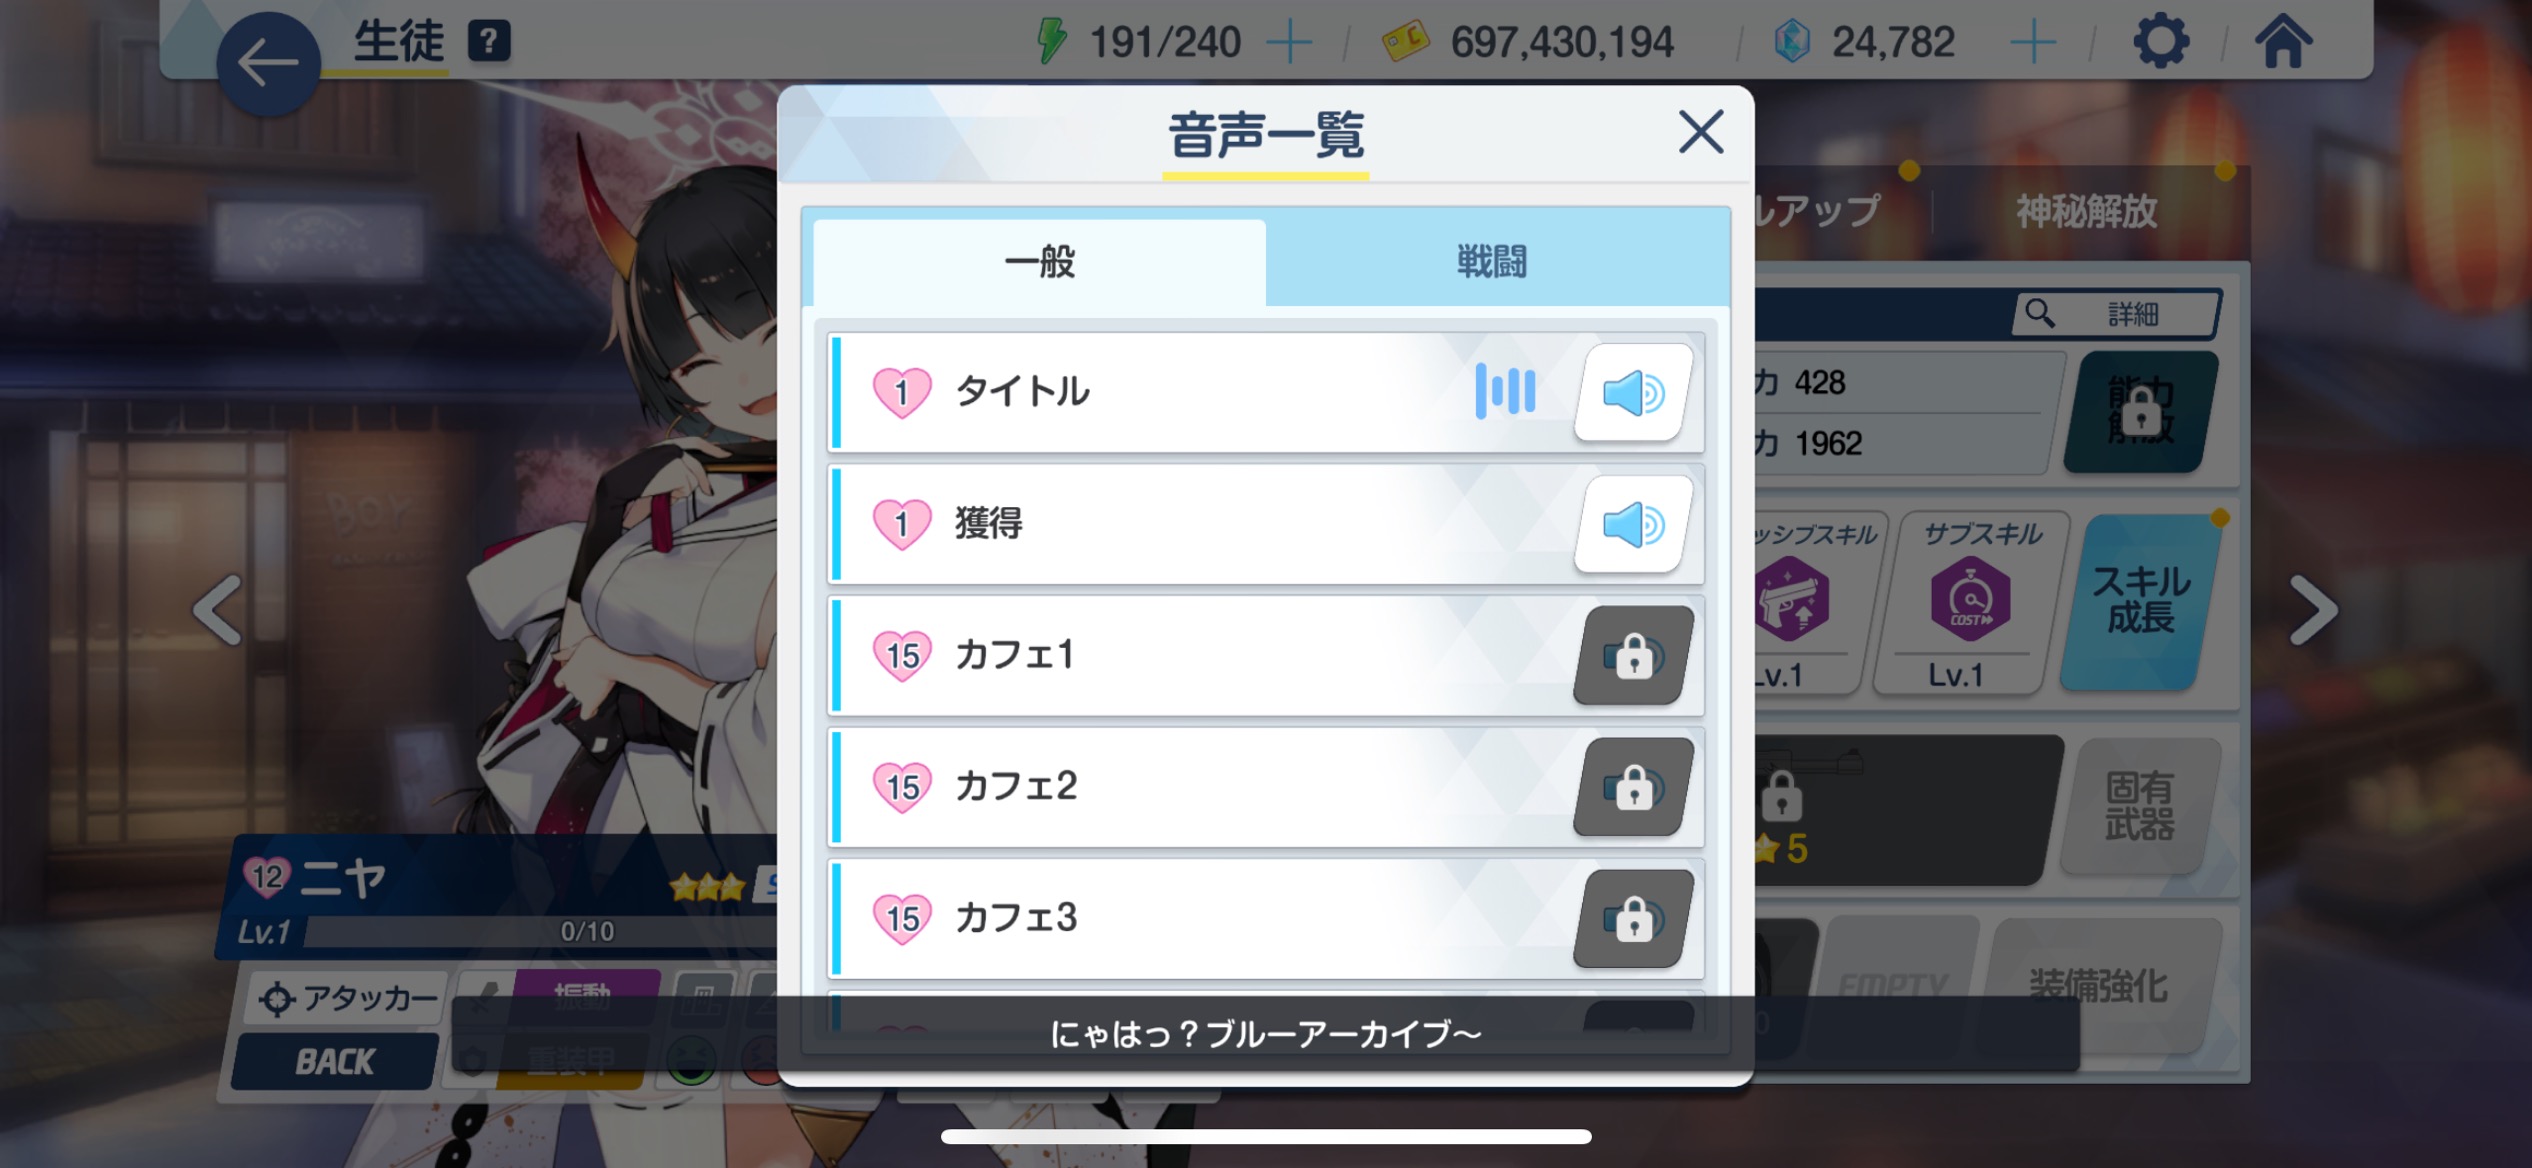2532x1168 pixels.
Task: Play the タイトル voice line
Action: pos(1633,392)
